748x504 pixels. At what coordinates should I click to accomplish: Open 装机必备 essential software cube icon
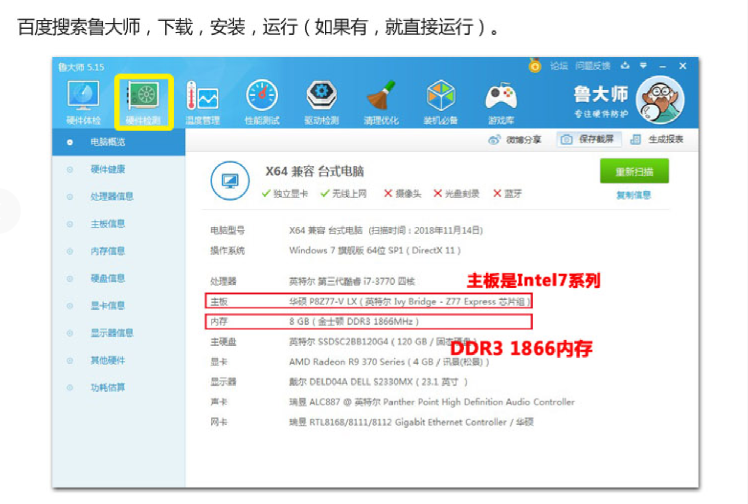440,102
